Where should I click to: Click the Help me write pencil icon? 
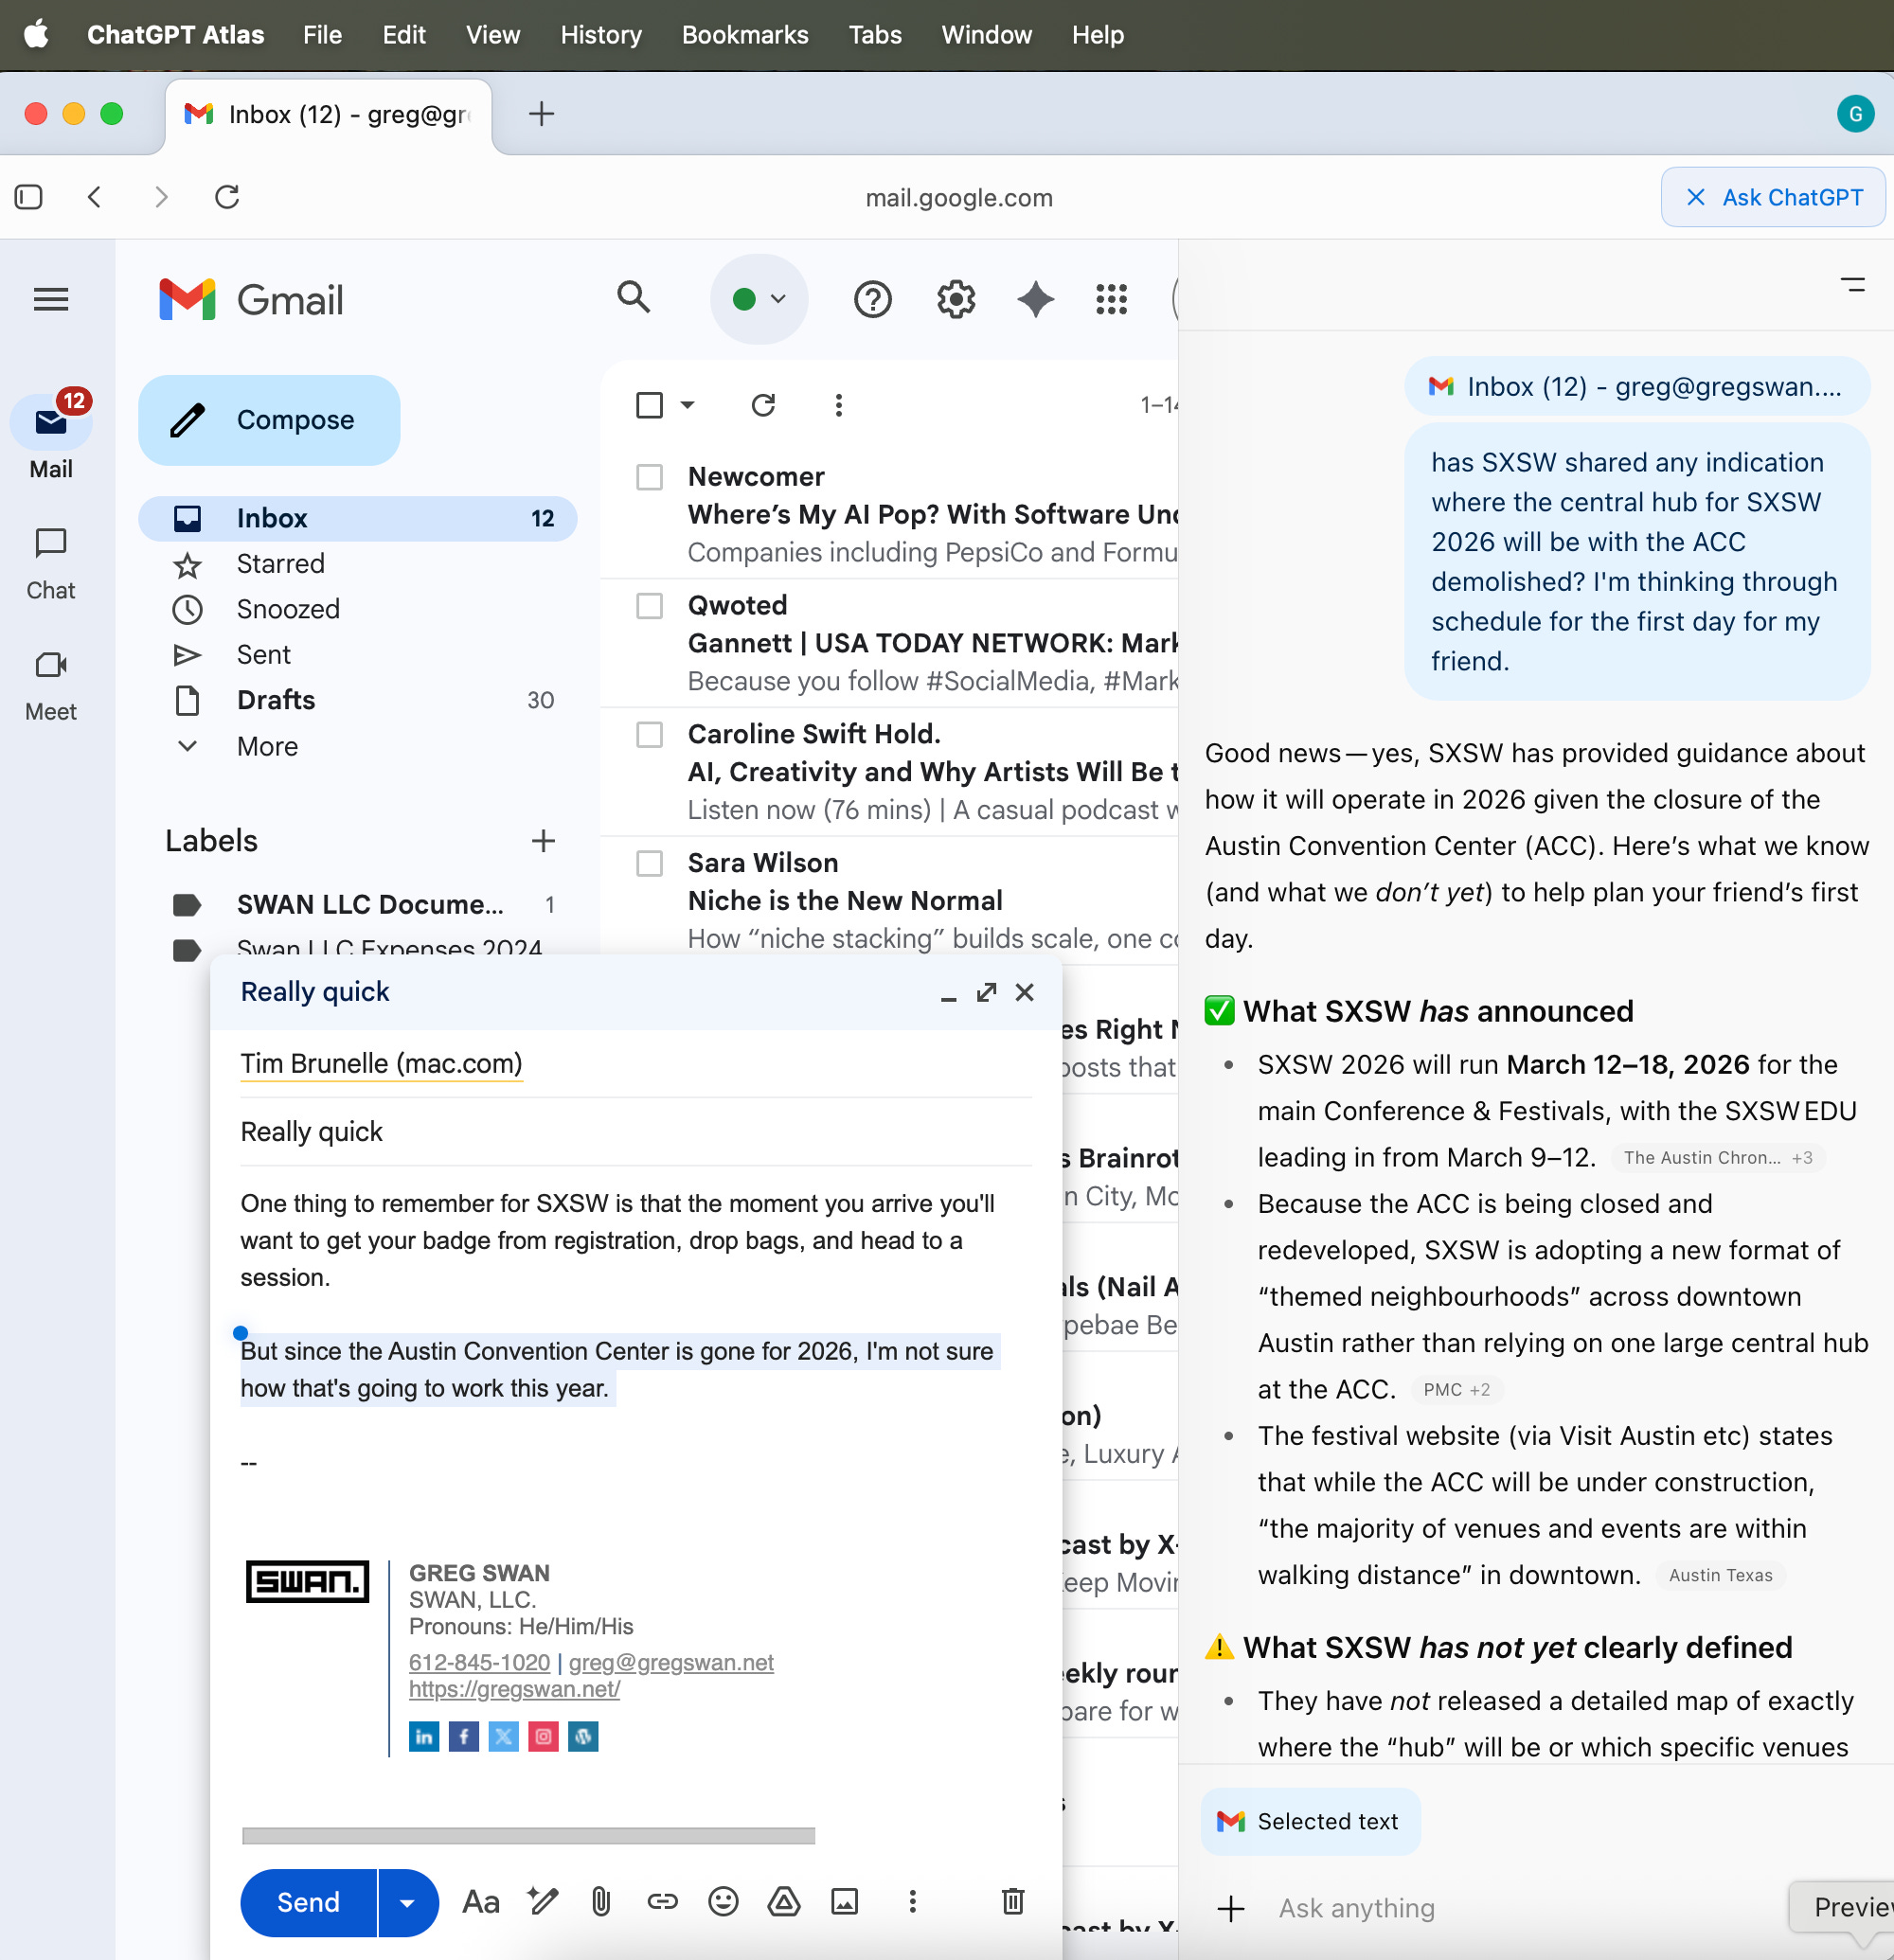click(x=542, y=1901)
